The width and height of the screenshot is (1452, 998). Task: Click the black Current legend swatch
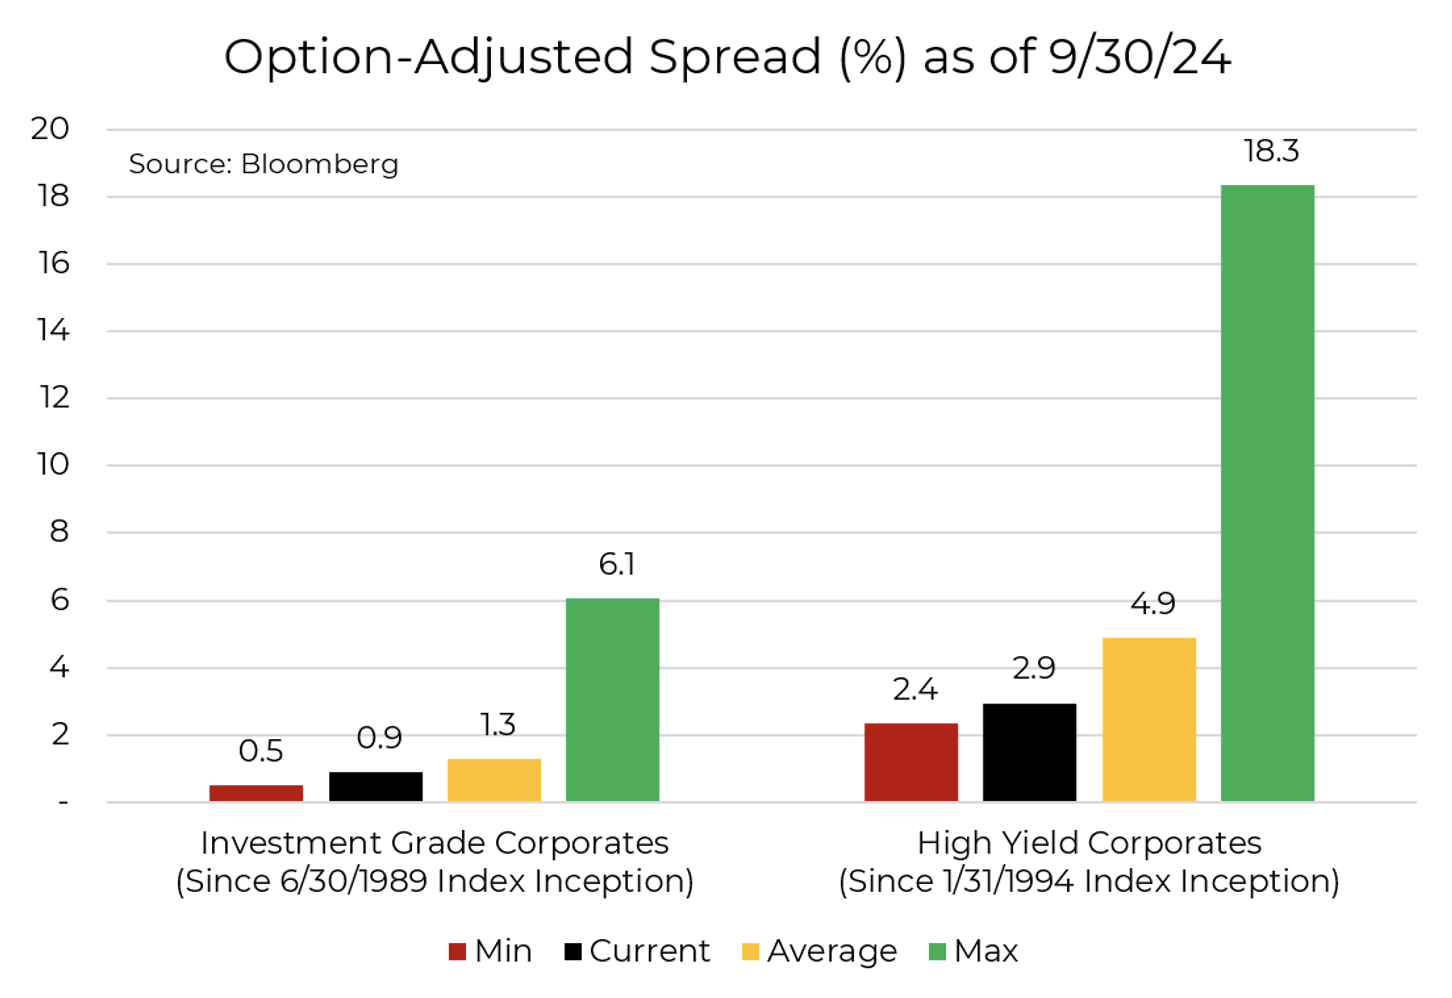[x=573, y=952]
